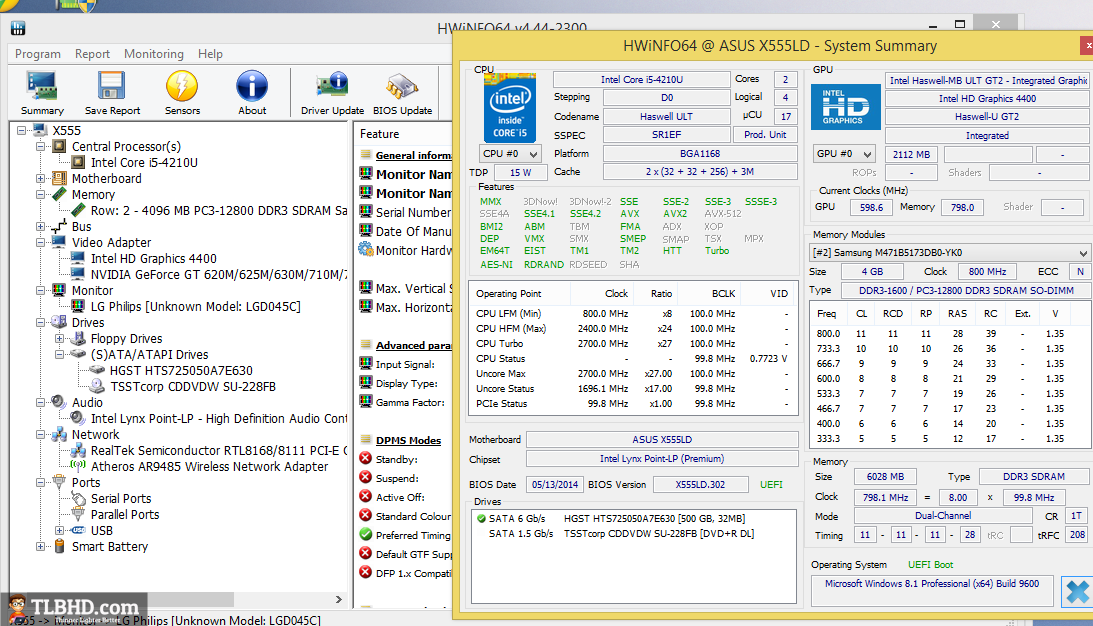Click the Driver Update icon
This screenshot has height=626, width=1093.
pos(332,86)
